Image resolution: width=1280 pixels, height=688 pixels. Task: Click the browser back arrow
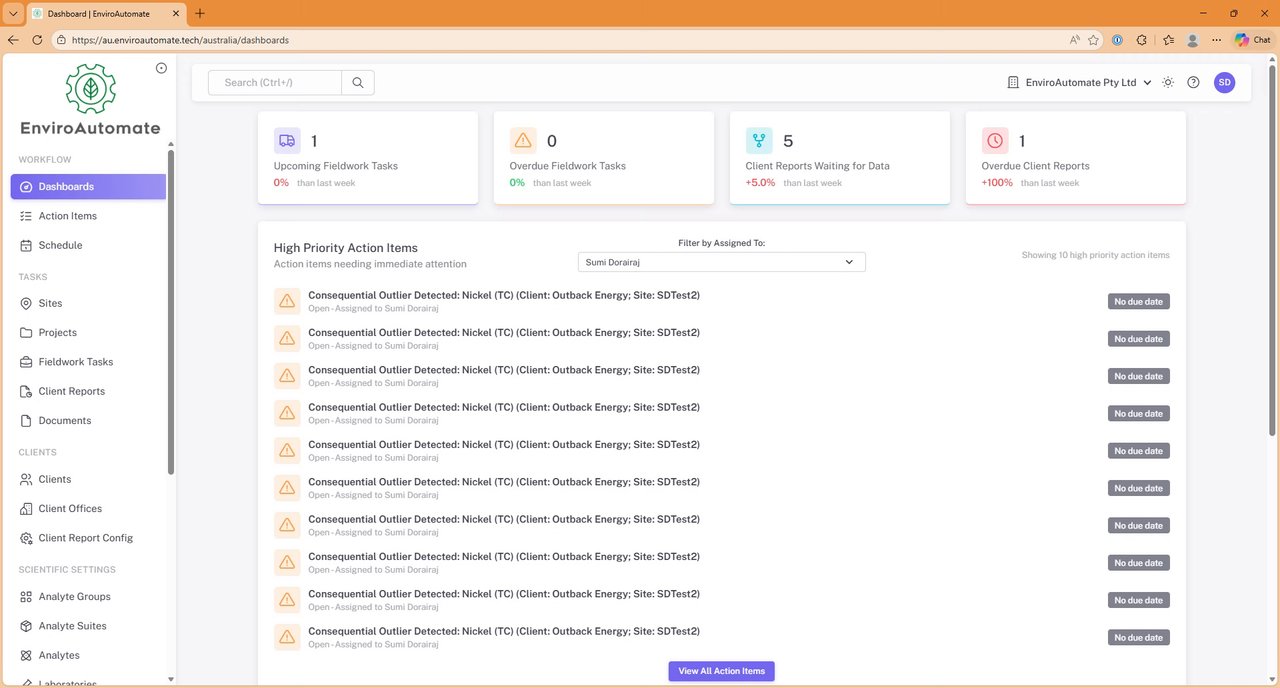coord(13,40)
